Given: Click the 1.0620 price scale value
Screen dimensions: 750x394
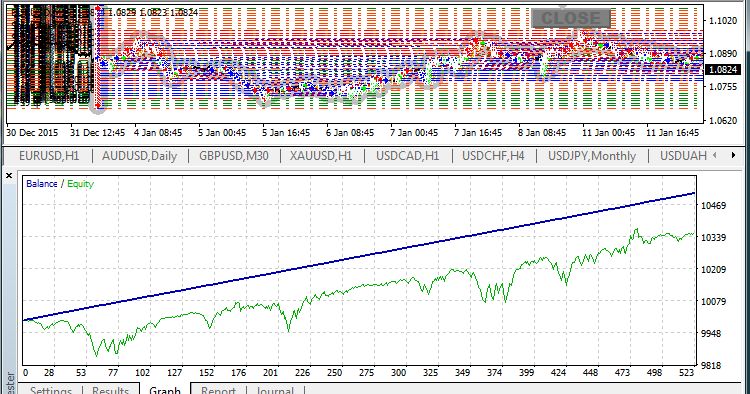Looking at the screenshot, I should tap(723, 120).
